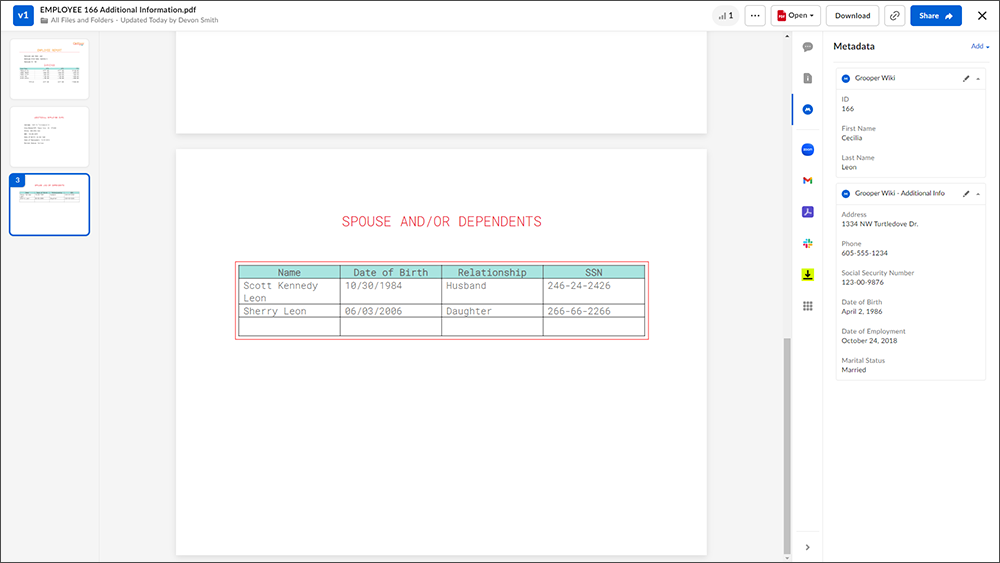Open the more options ellipsis menu
Screen dimensions: 1000x563
click(x=755, y=16)
